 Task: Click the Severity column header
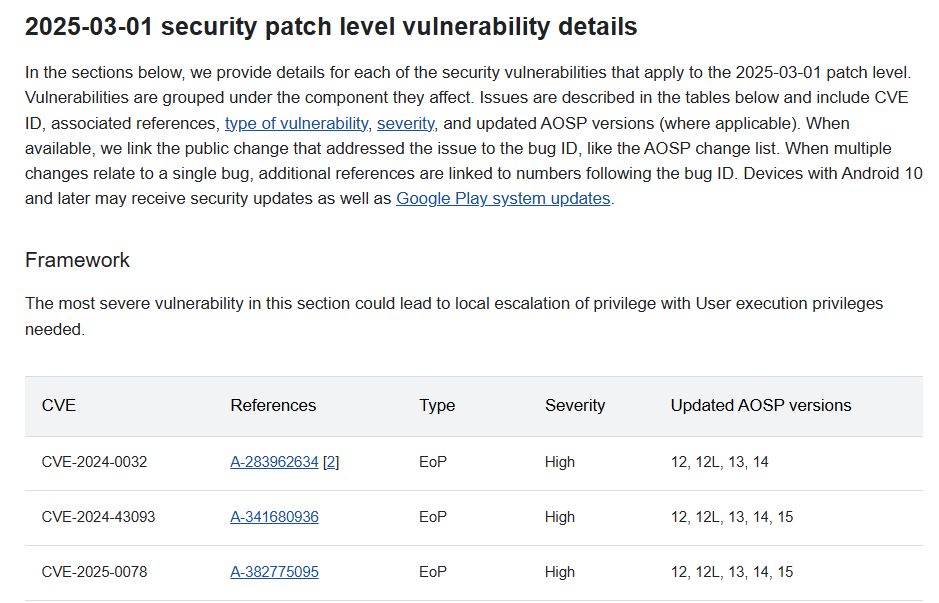click(575, 406)
